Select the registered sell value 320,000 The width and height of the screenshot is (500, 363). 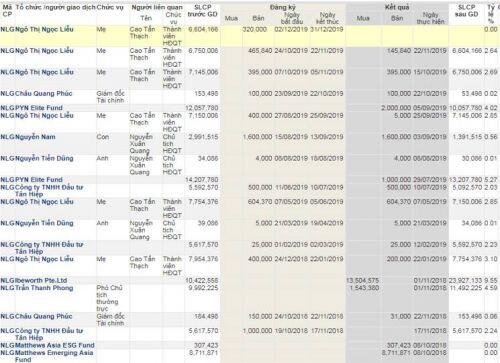[x=255, y=29]
